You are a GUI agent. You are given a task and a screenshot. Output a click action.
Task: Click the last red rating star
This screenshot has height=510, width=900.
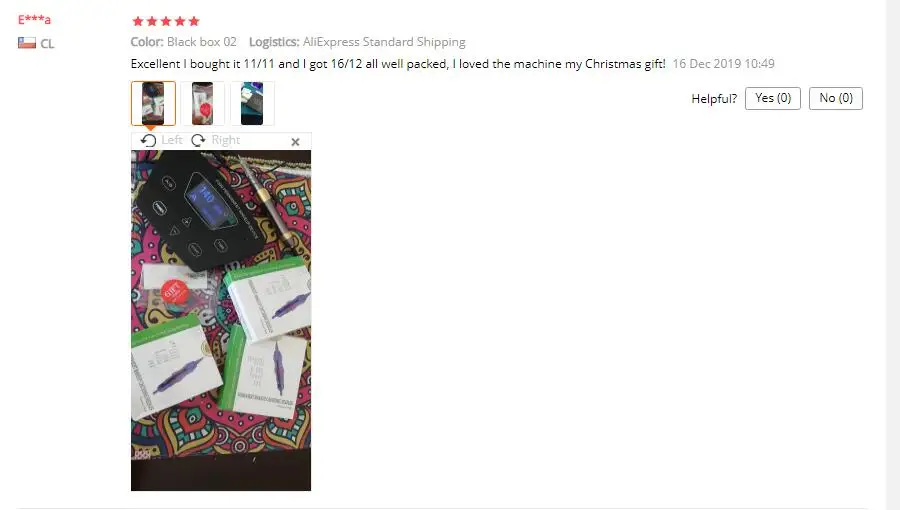click(x=194, y=21)
